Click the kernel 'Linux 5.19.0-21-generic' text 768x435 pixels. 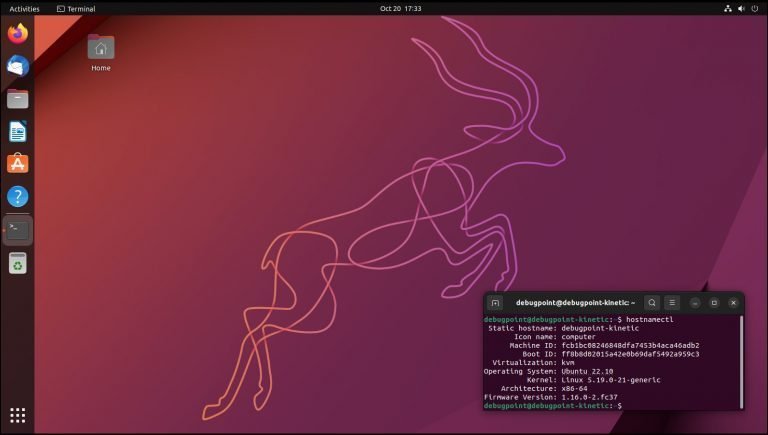pyautogui.click(x=611, y=380)
